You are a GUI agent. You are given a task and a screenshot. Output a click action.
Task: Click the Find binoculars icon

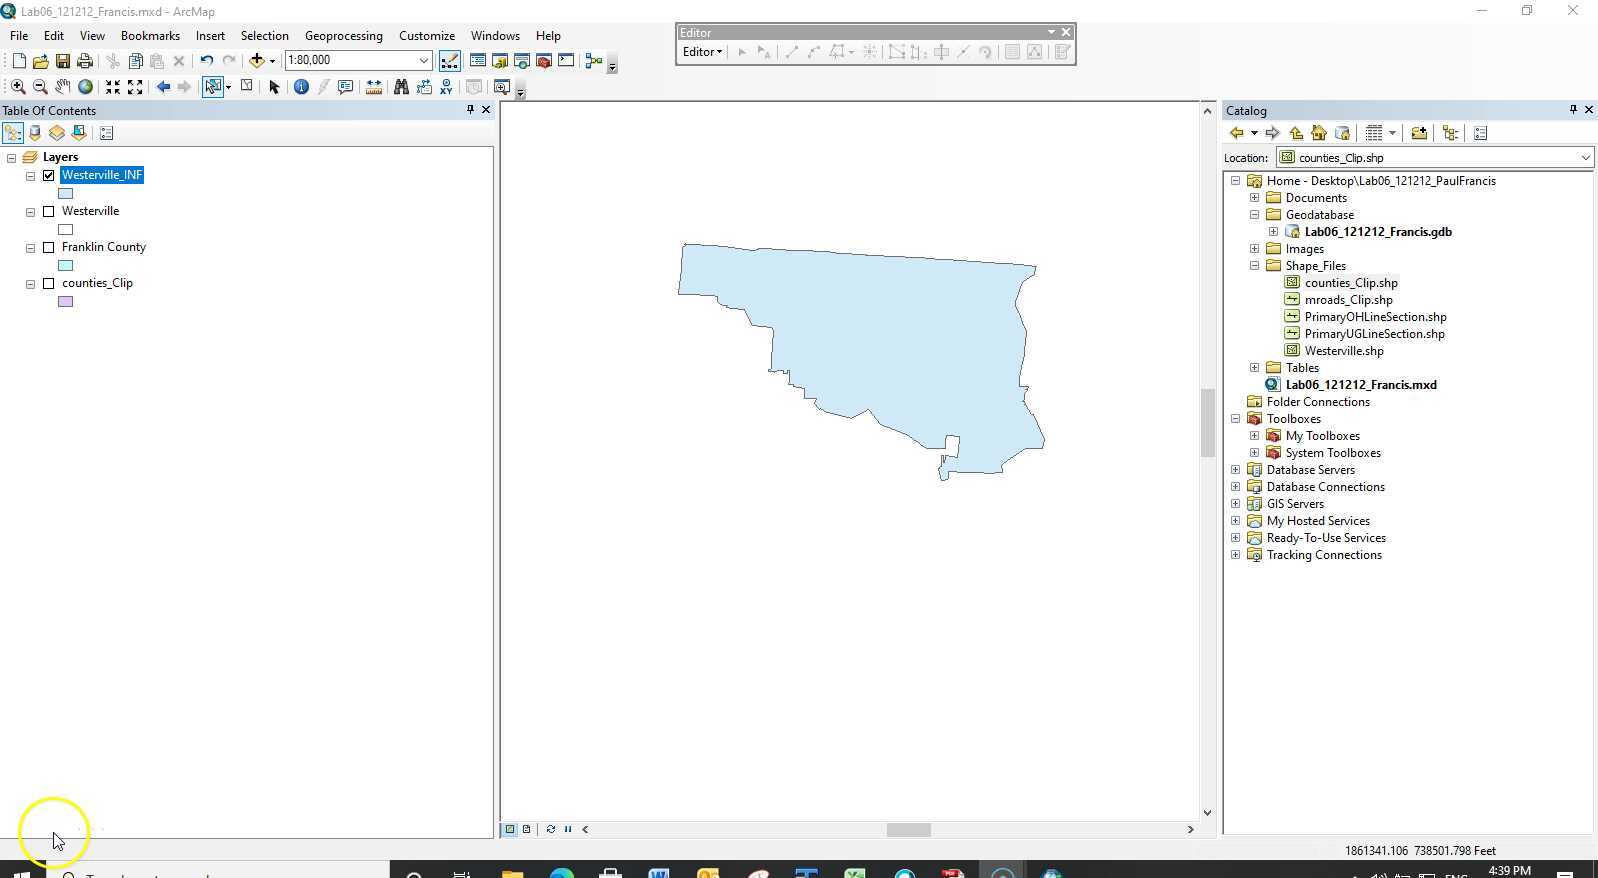401,87
